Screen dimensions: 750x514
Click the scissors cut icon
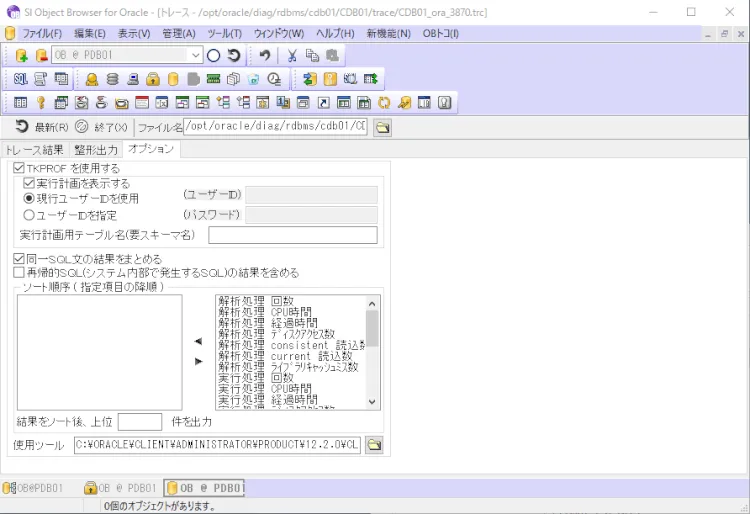coord(292,55)
